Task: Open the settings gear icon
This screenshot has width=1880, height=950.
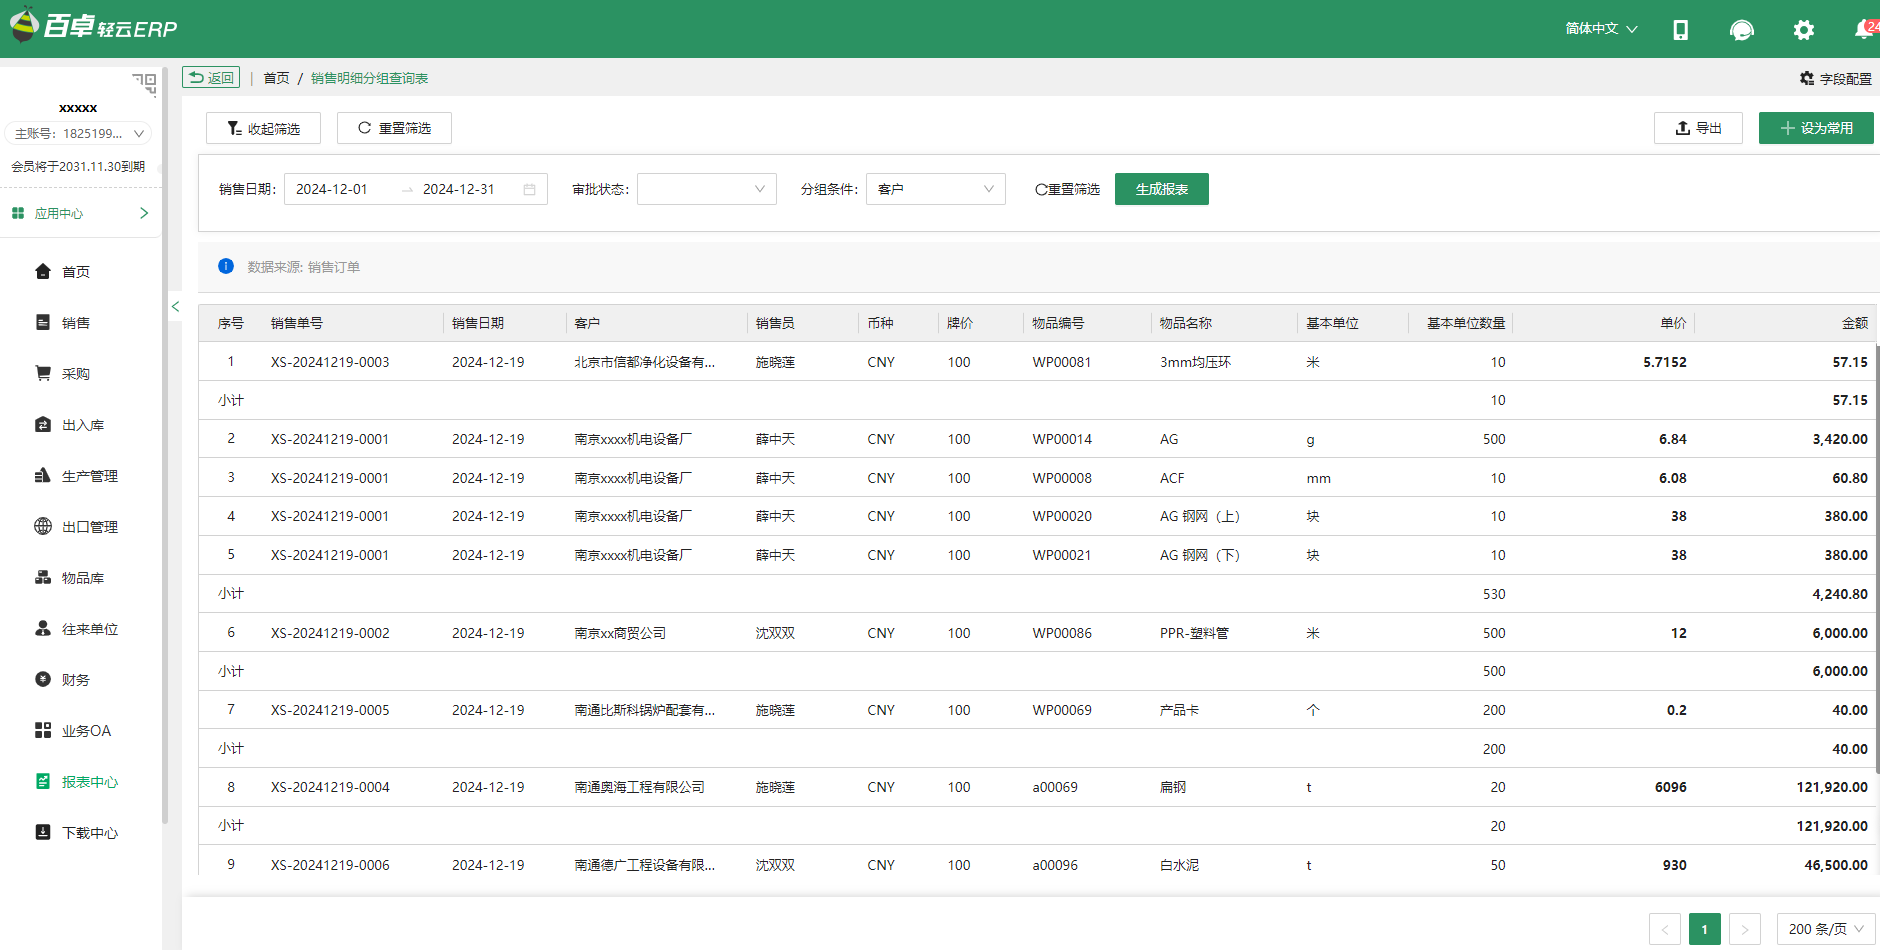Action: pos(1803,29)
